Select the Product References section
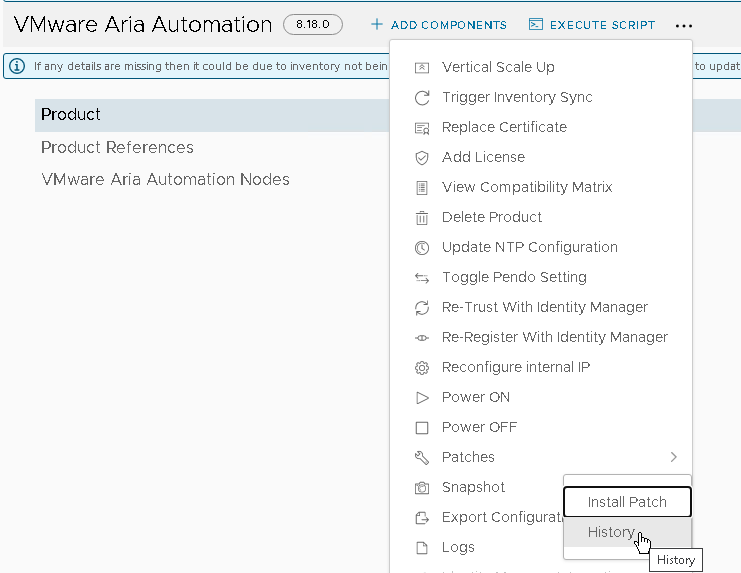 117,147
